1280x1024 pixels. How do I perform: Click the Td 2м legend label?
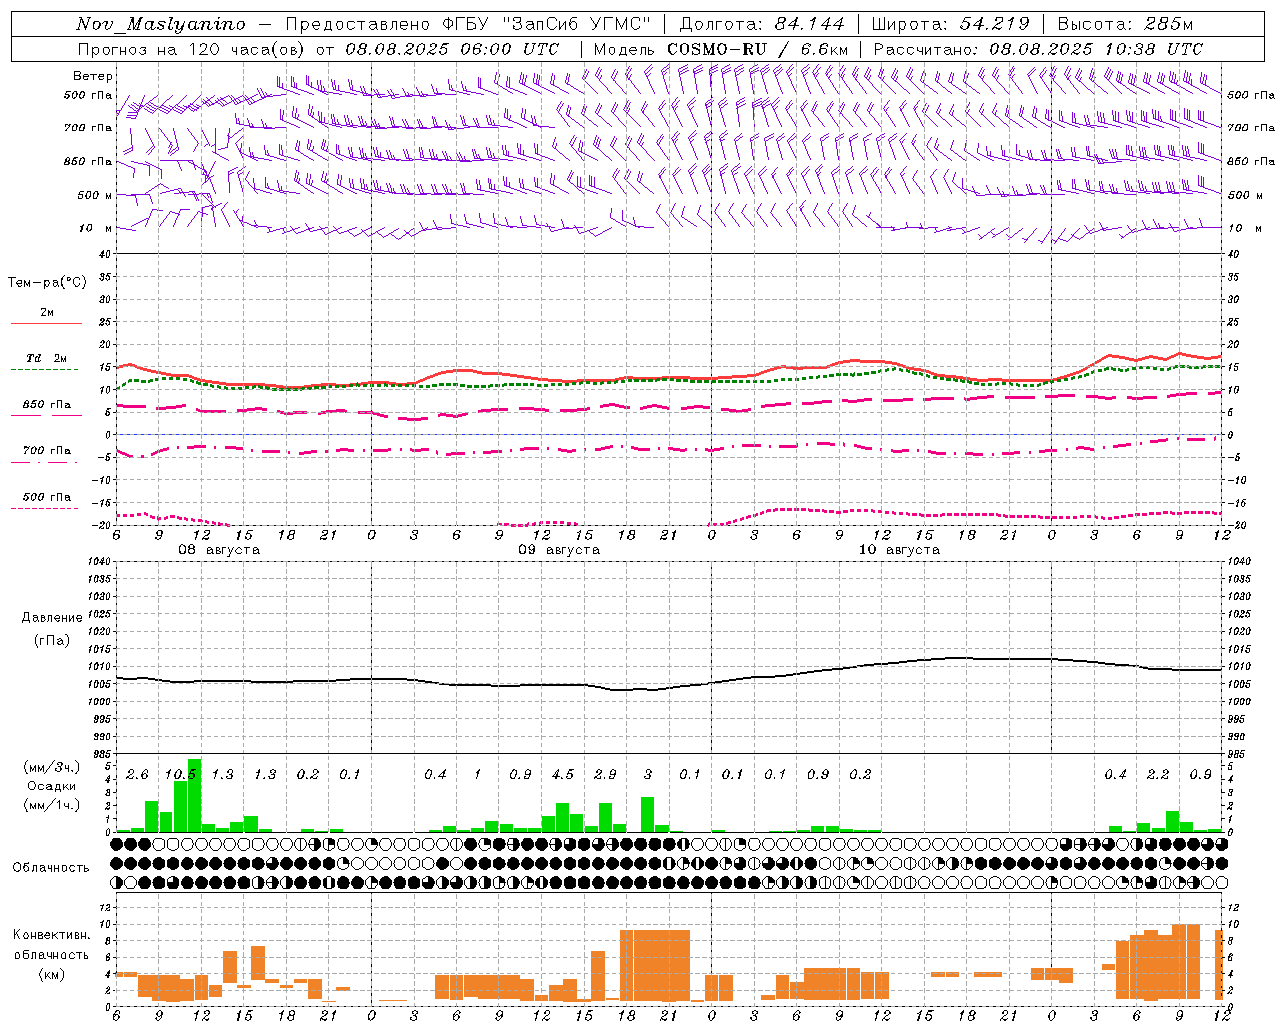pyautogui.click(x=46, y=358)
